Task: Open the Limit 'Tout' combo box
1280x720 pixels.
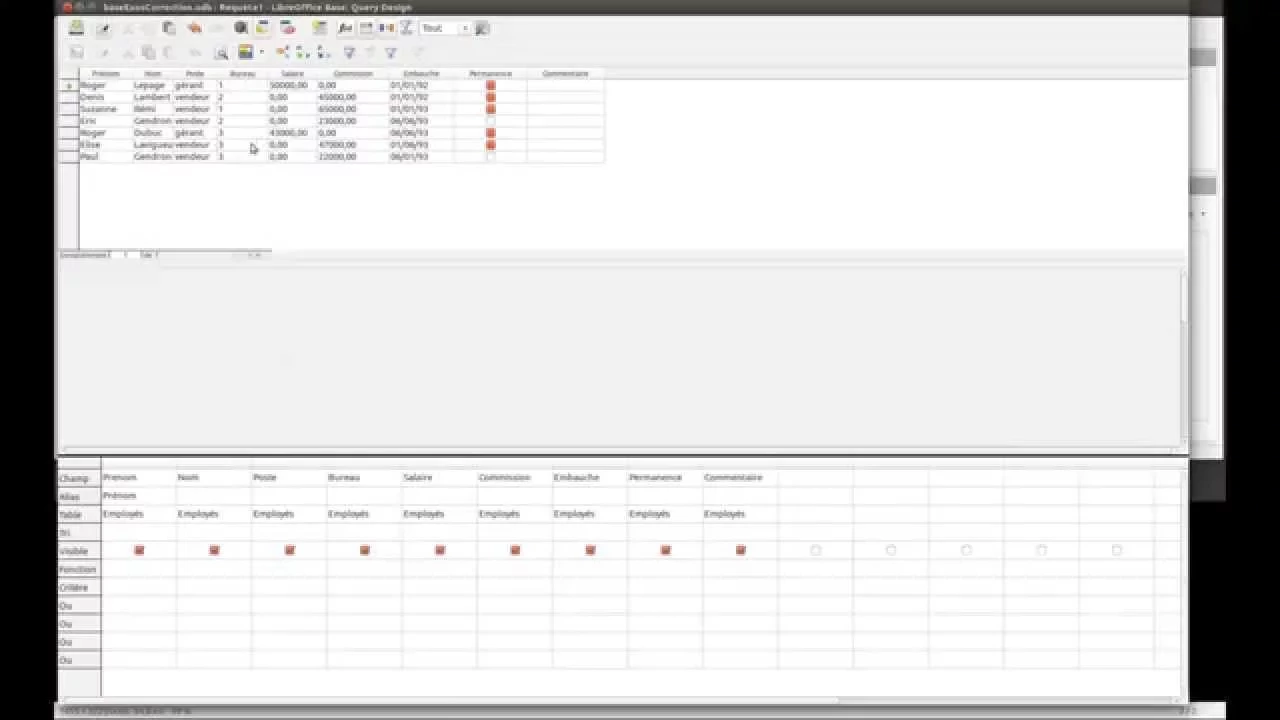Action: 445,28
